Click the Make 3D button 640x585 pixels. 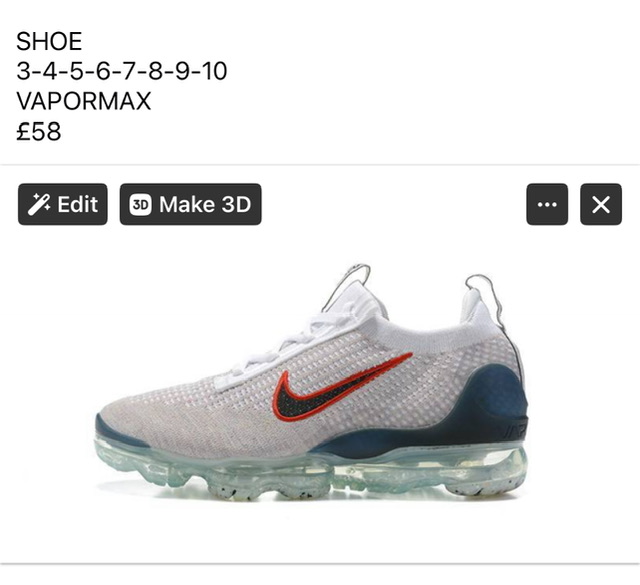coord(190,204)
